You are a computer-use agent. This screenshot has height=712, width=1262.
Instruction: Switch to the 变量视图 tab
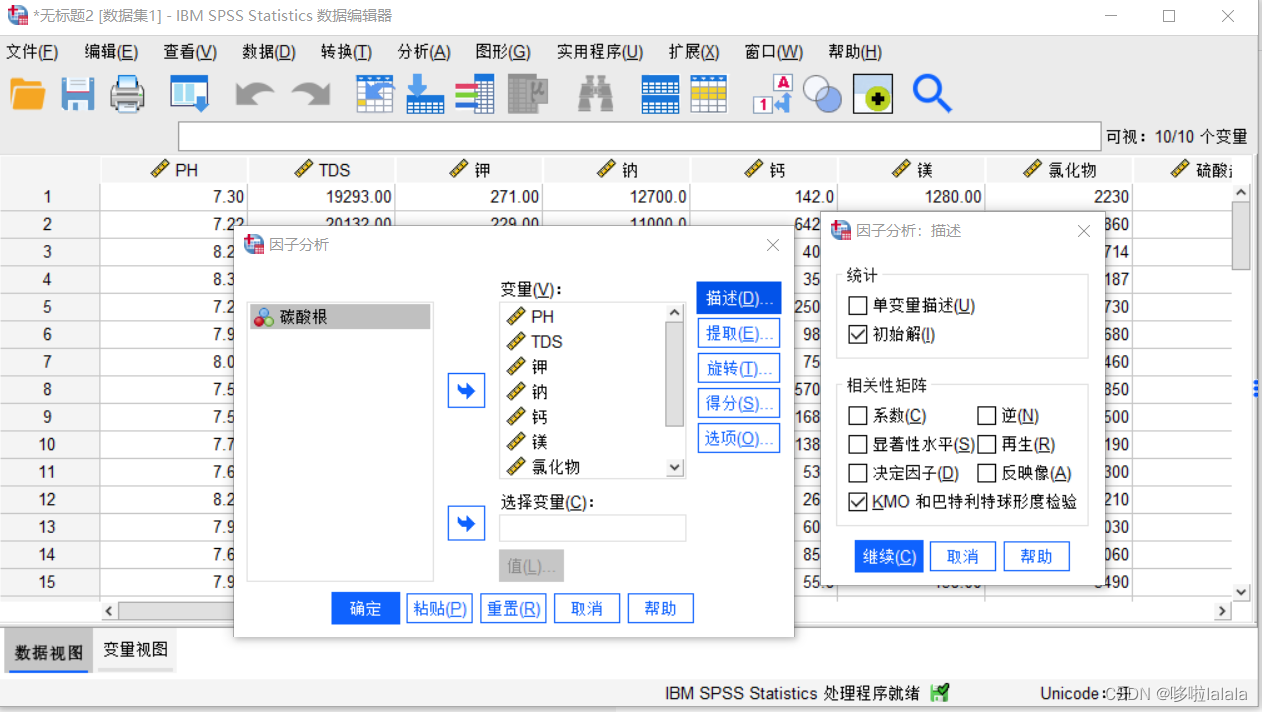coord(135,650)
